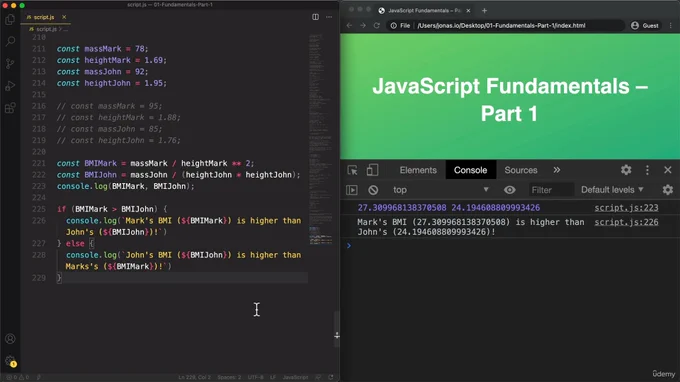This screenshot has width=680, height=382.
Task: Click line number 221 in the gutter
Action: click(x=39, y=163)
